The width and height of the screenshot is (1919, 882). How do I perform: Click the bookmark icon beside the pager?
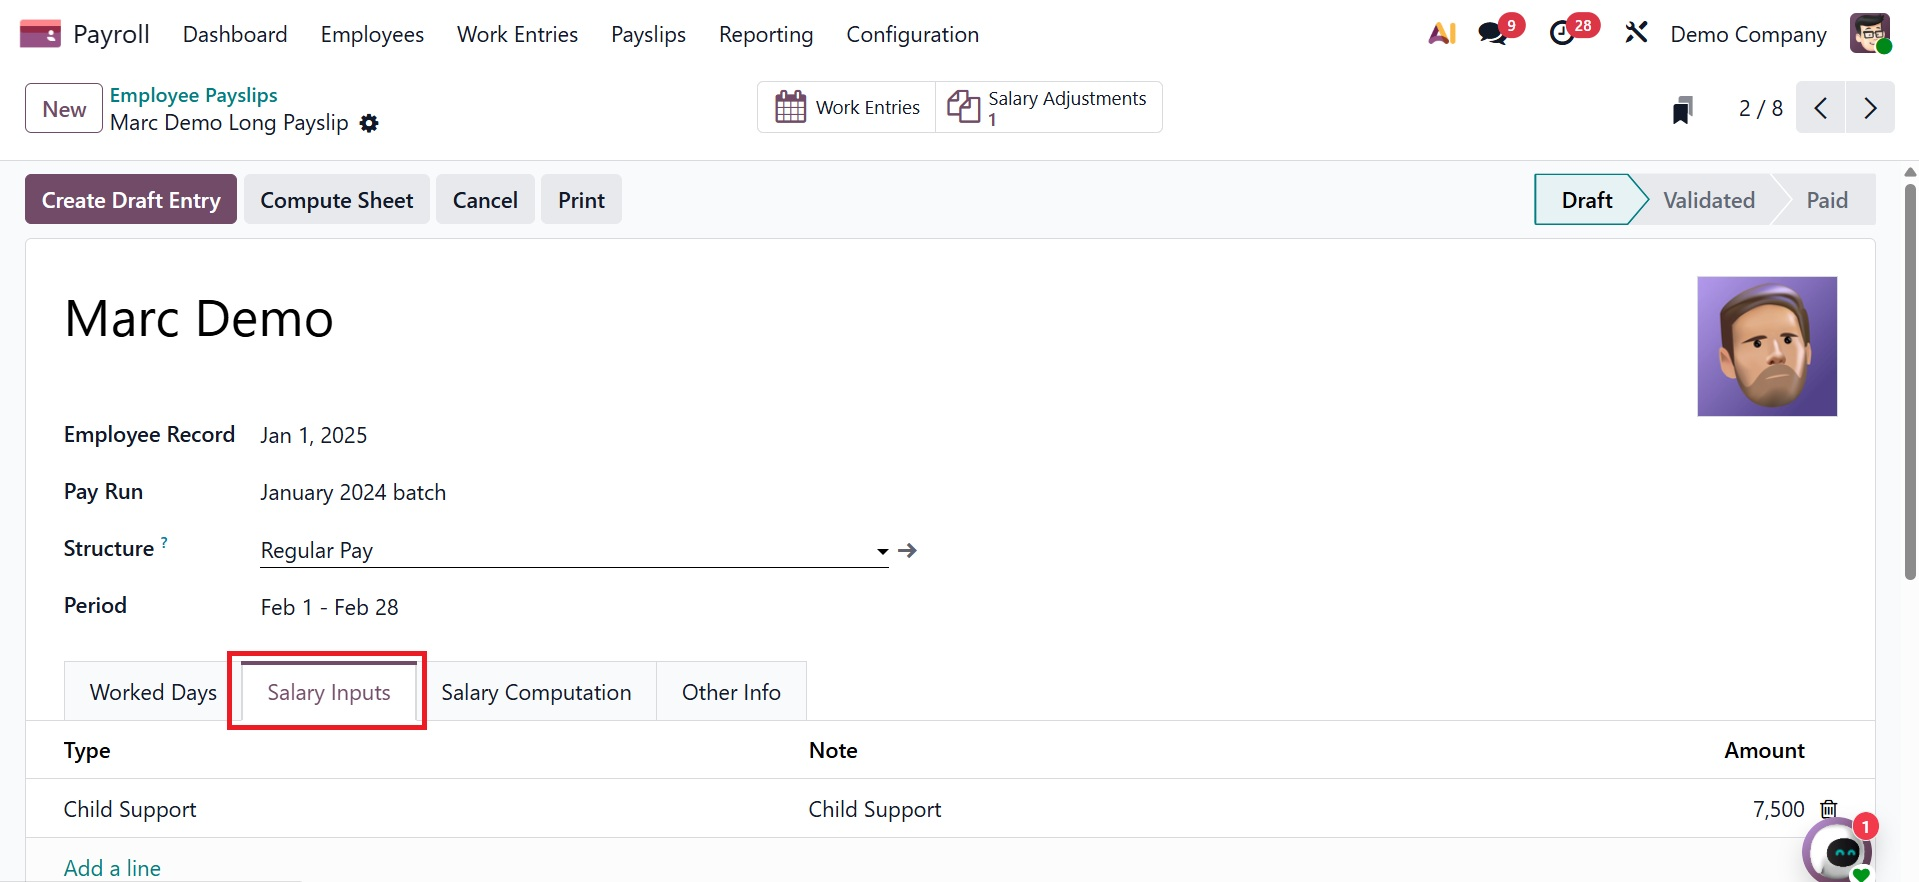point(1682,109)
